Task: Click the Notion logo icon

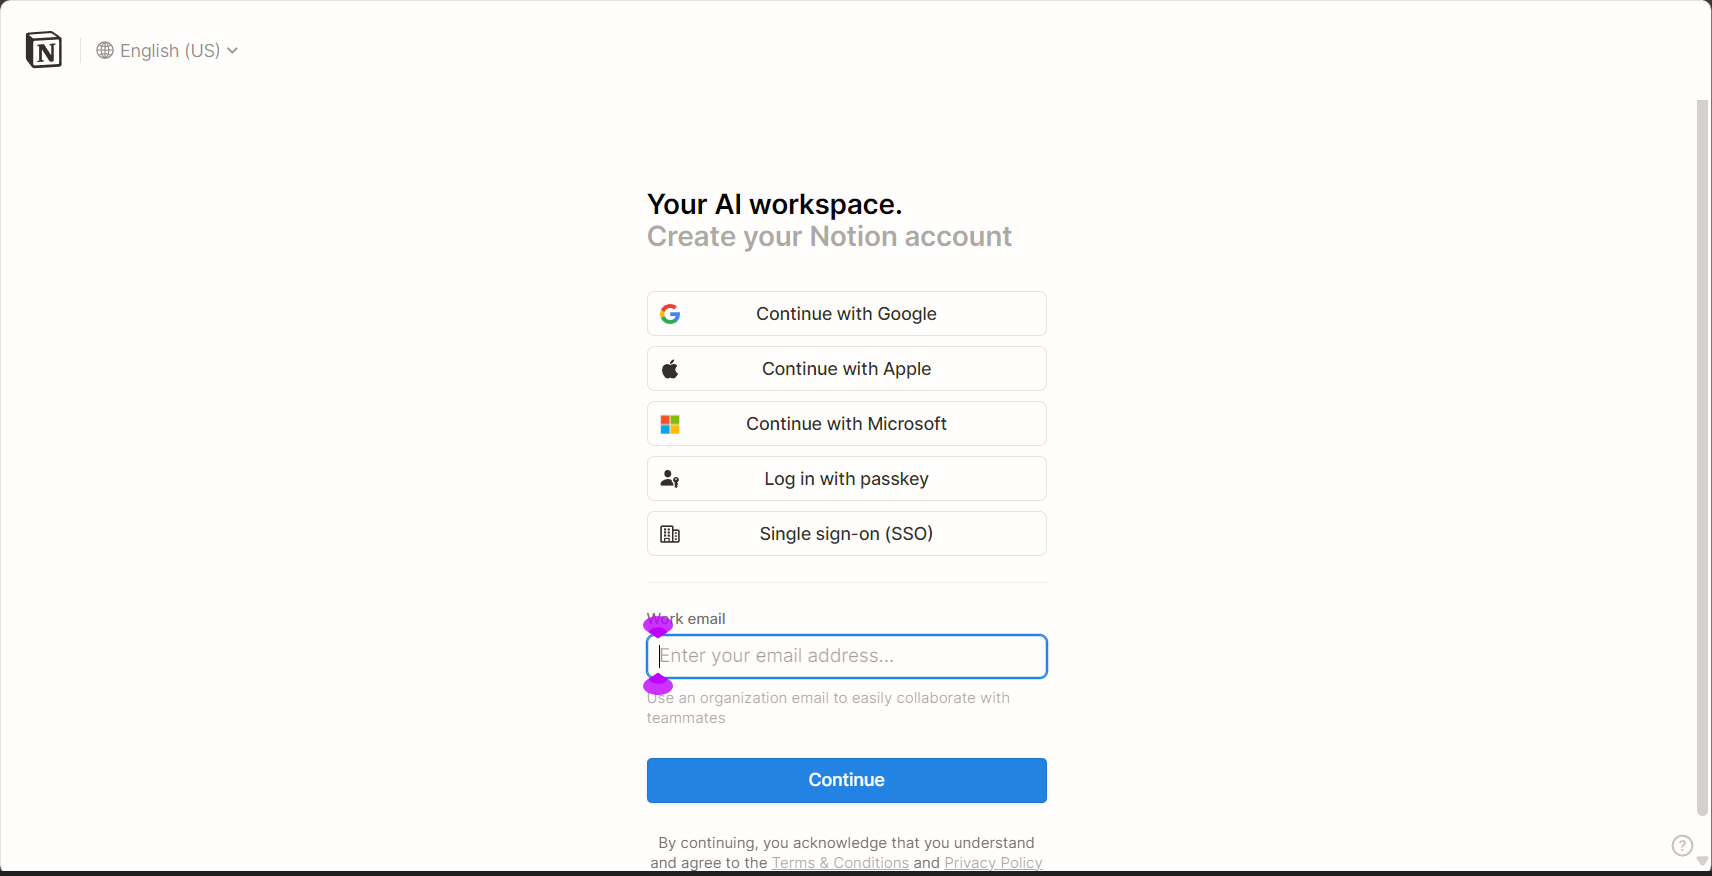Action: pos(44,50)
